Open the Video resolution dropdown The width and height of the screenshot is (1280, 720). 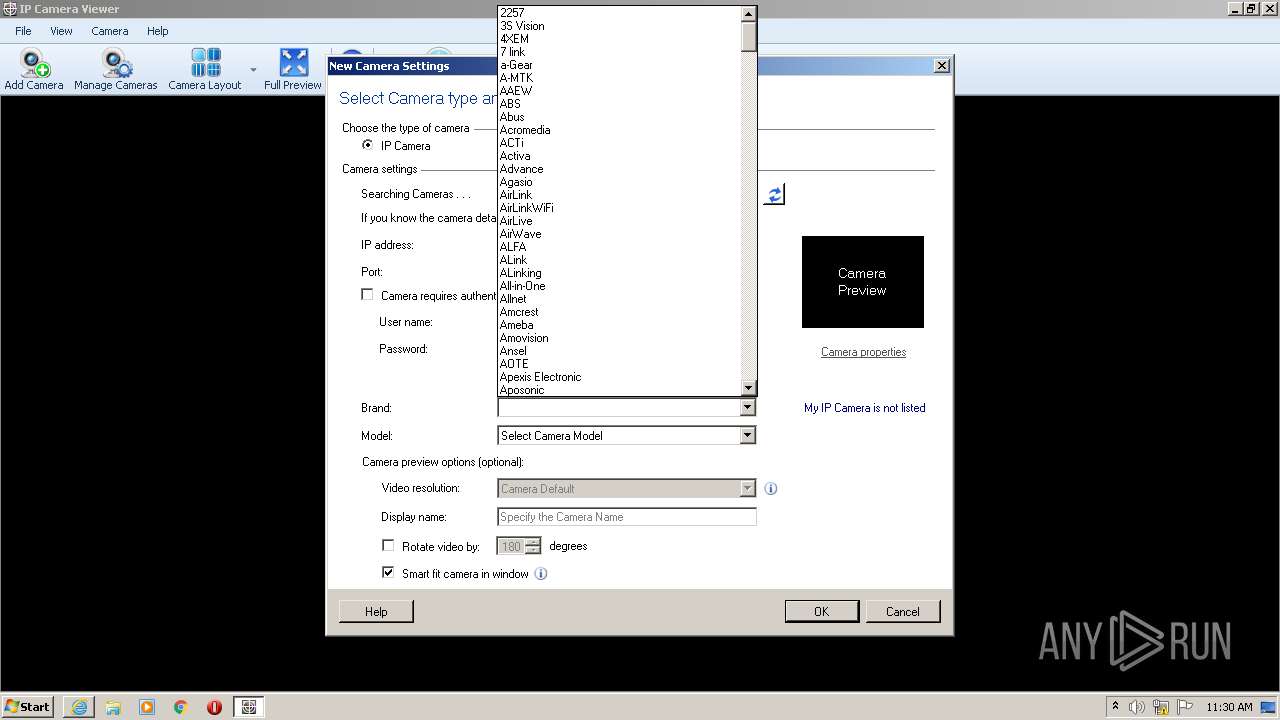747,489
